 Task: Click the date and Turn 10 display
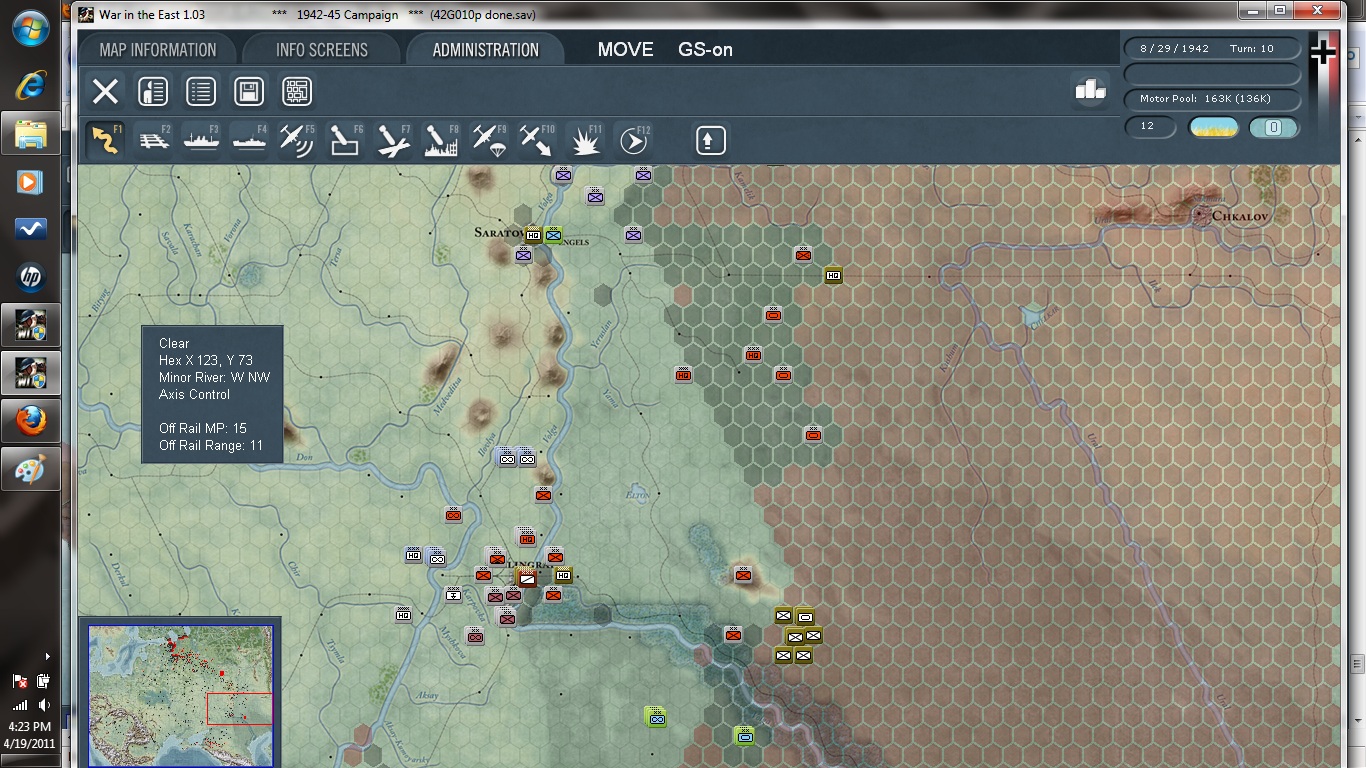1213,48
